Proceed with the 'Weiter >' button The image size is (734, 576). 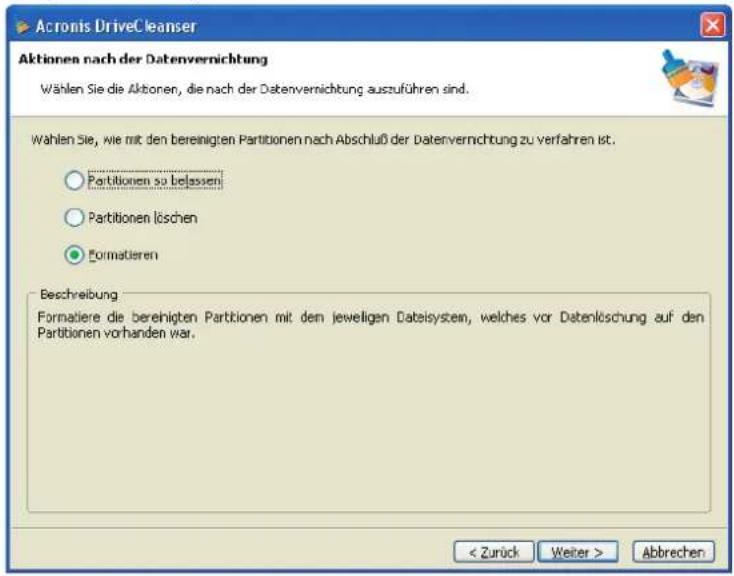click(578, 553)
